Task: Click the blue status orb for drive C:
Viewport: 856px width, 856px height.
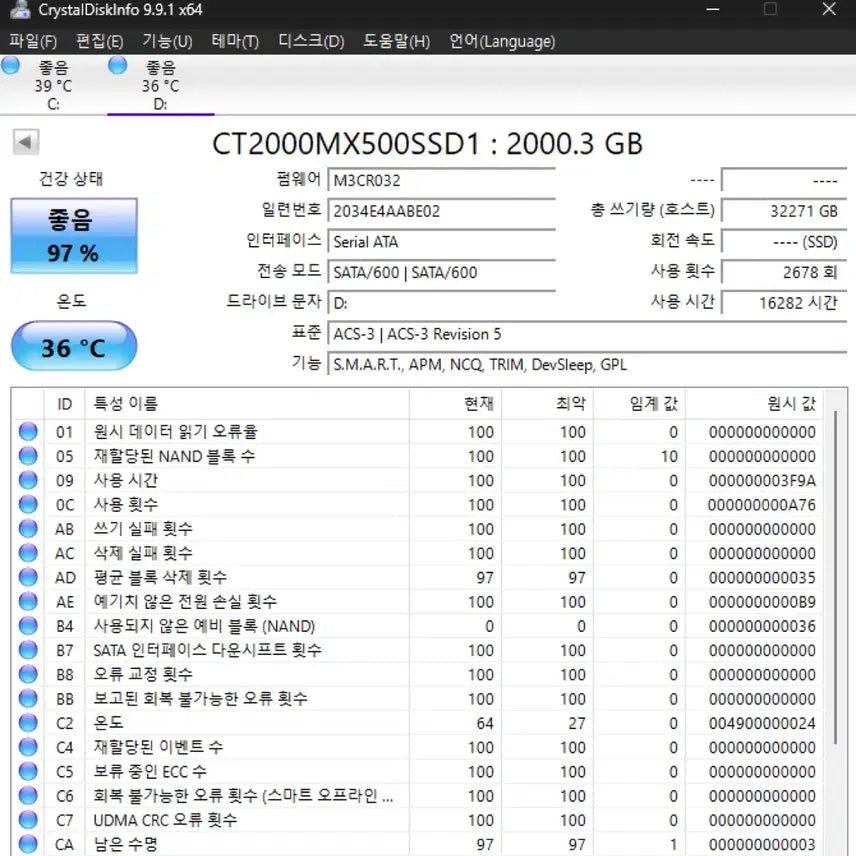Action: click(x=10, y=65)
